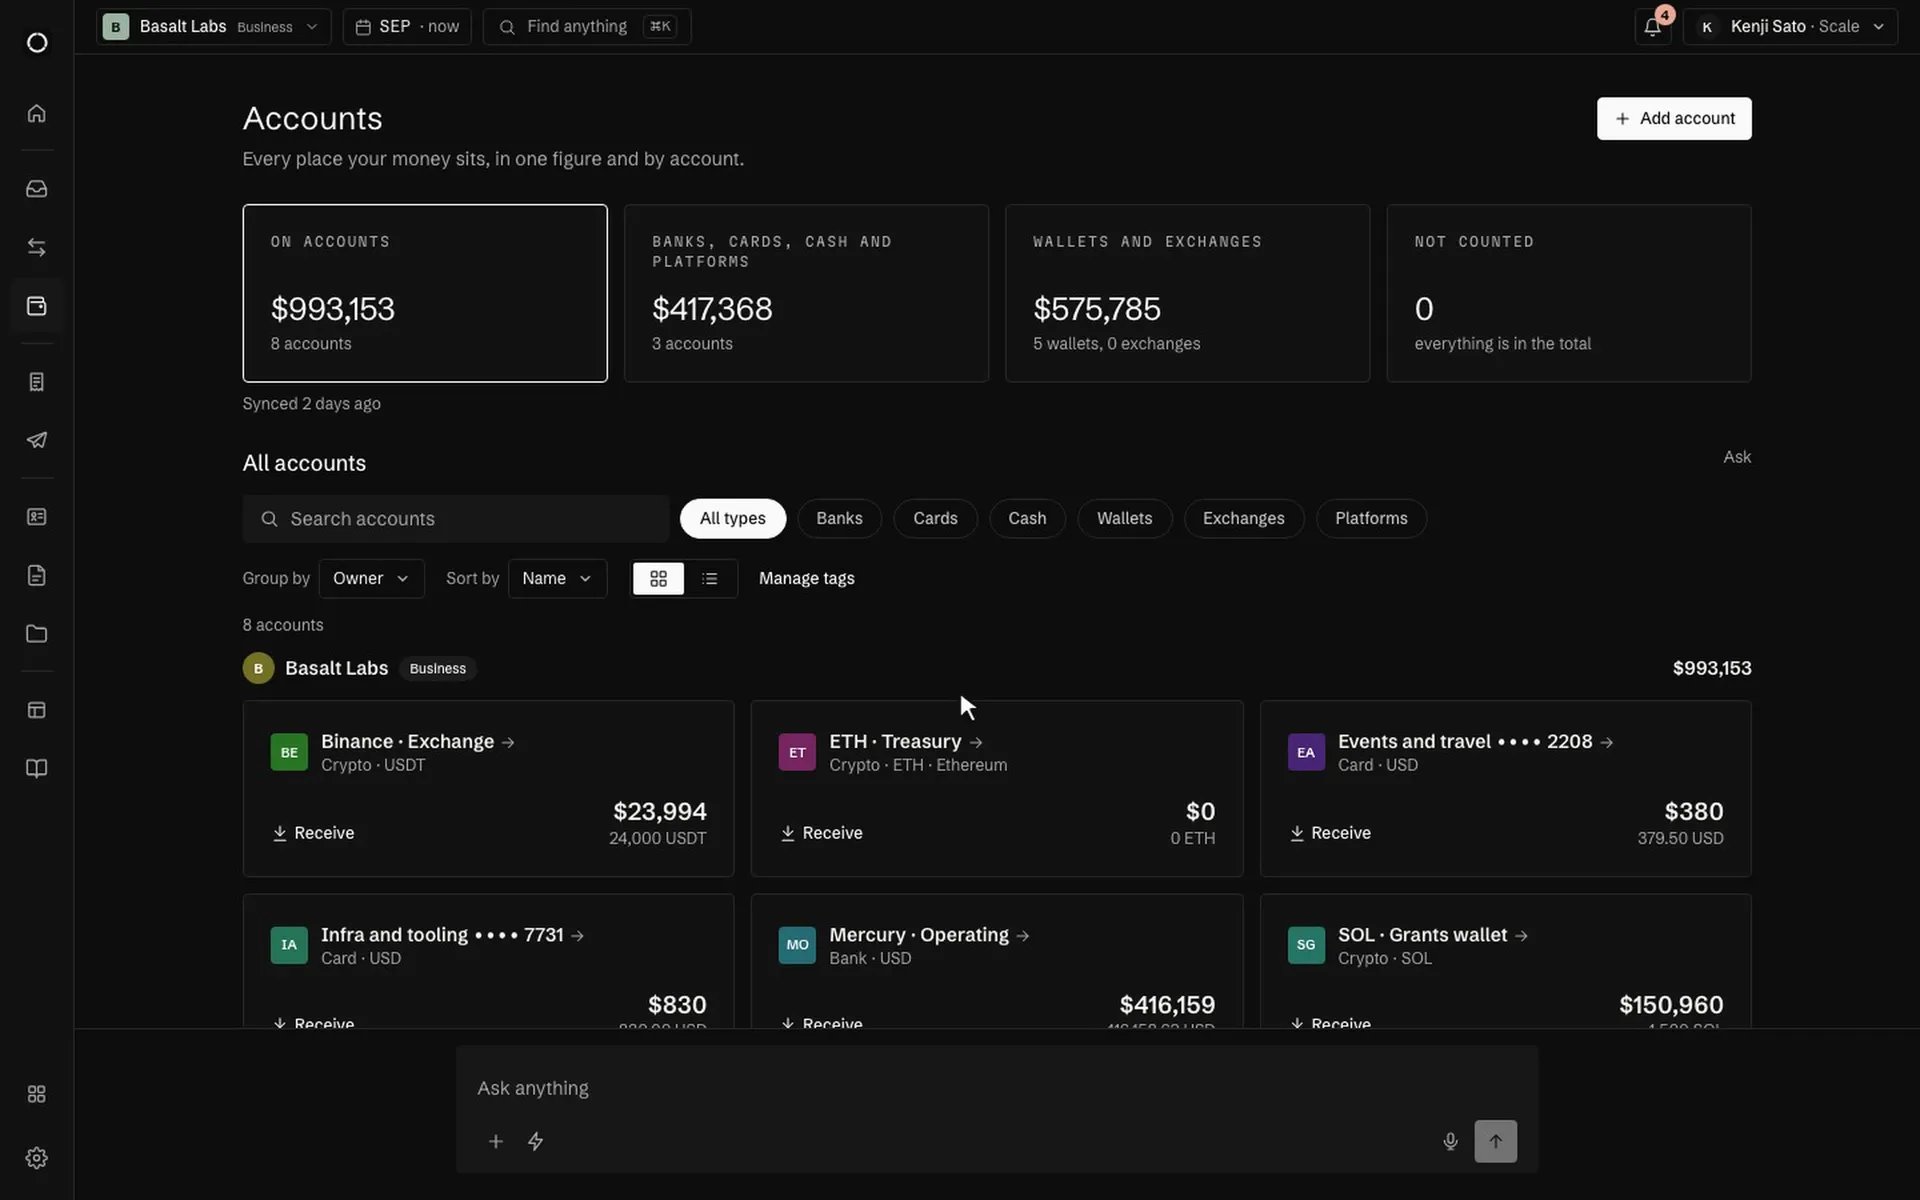Image resolution: width=1920 pixels, height=1200 pixels.
Task: Click Receive on the ETH Treasury card
Action: coord(821,833)
